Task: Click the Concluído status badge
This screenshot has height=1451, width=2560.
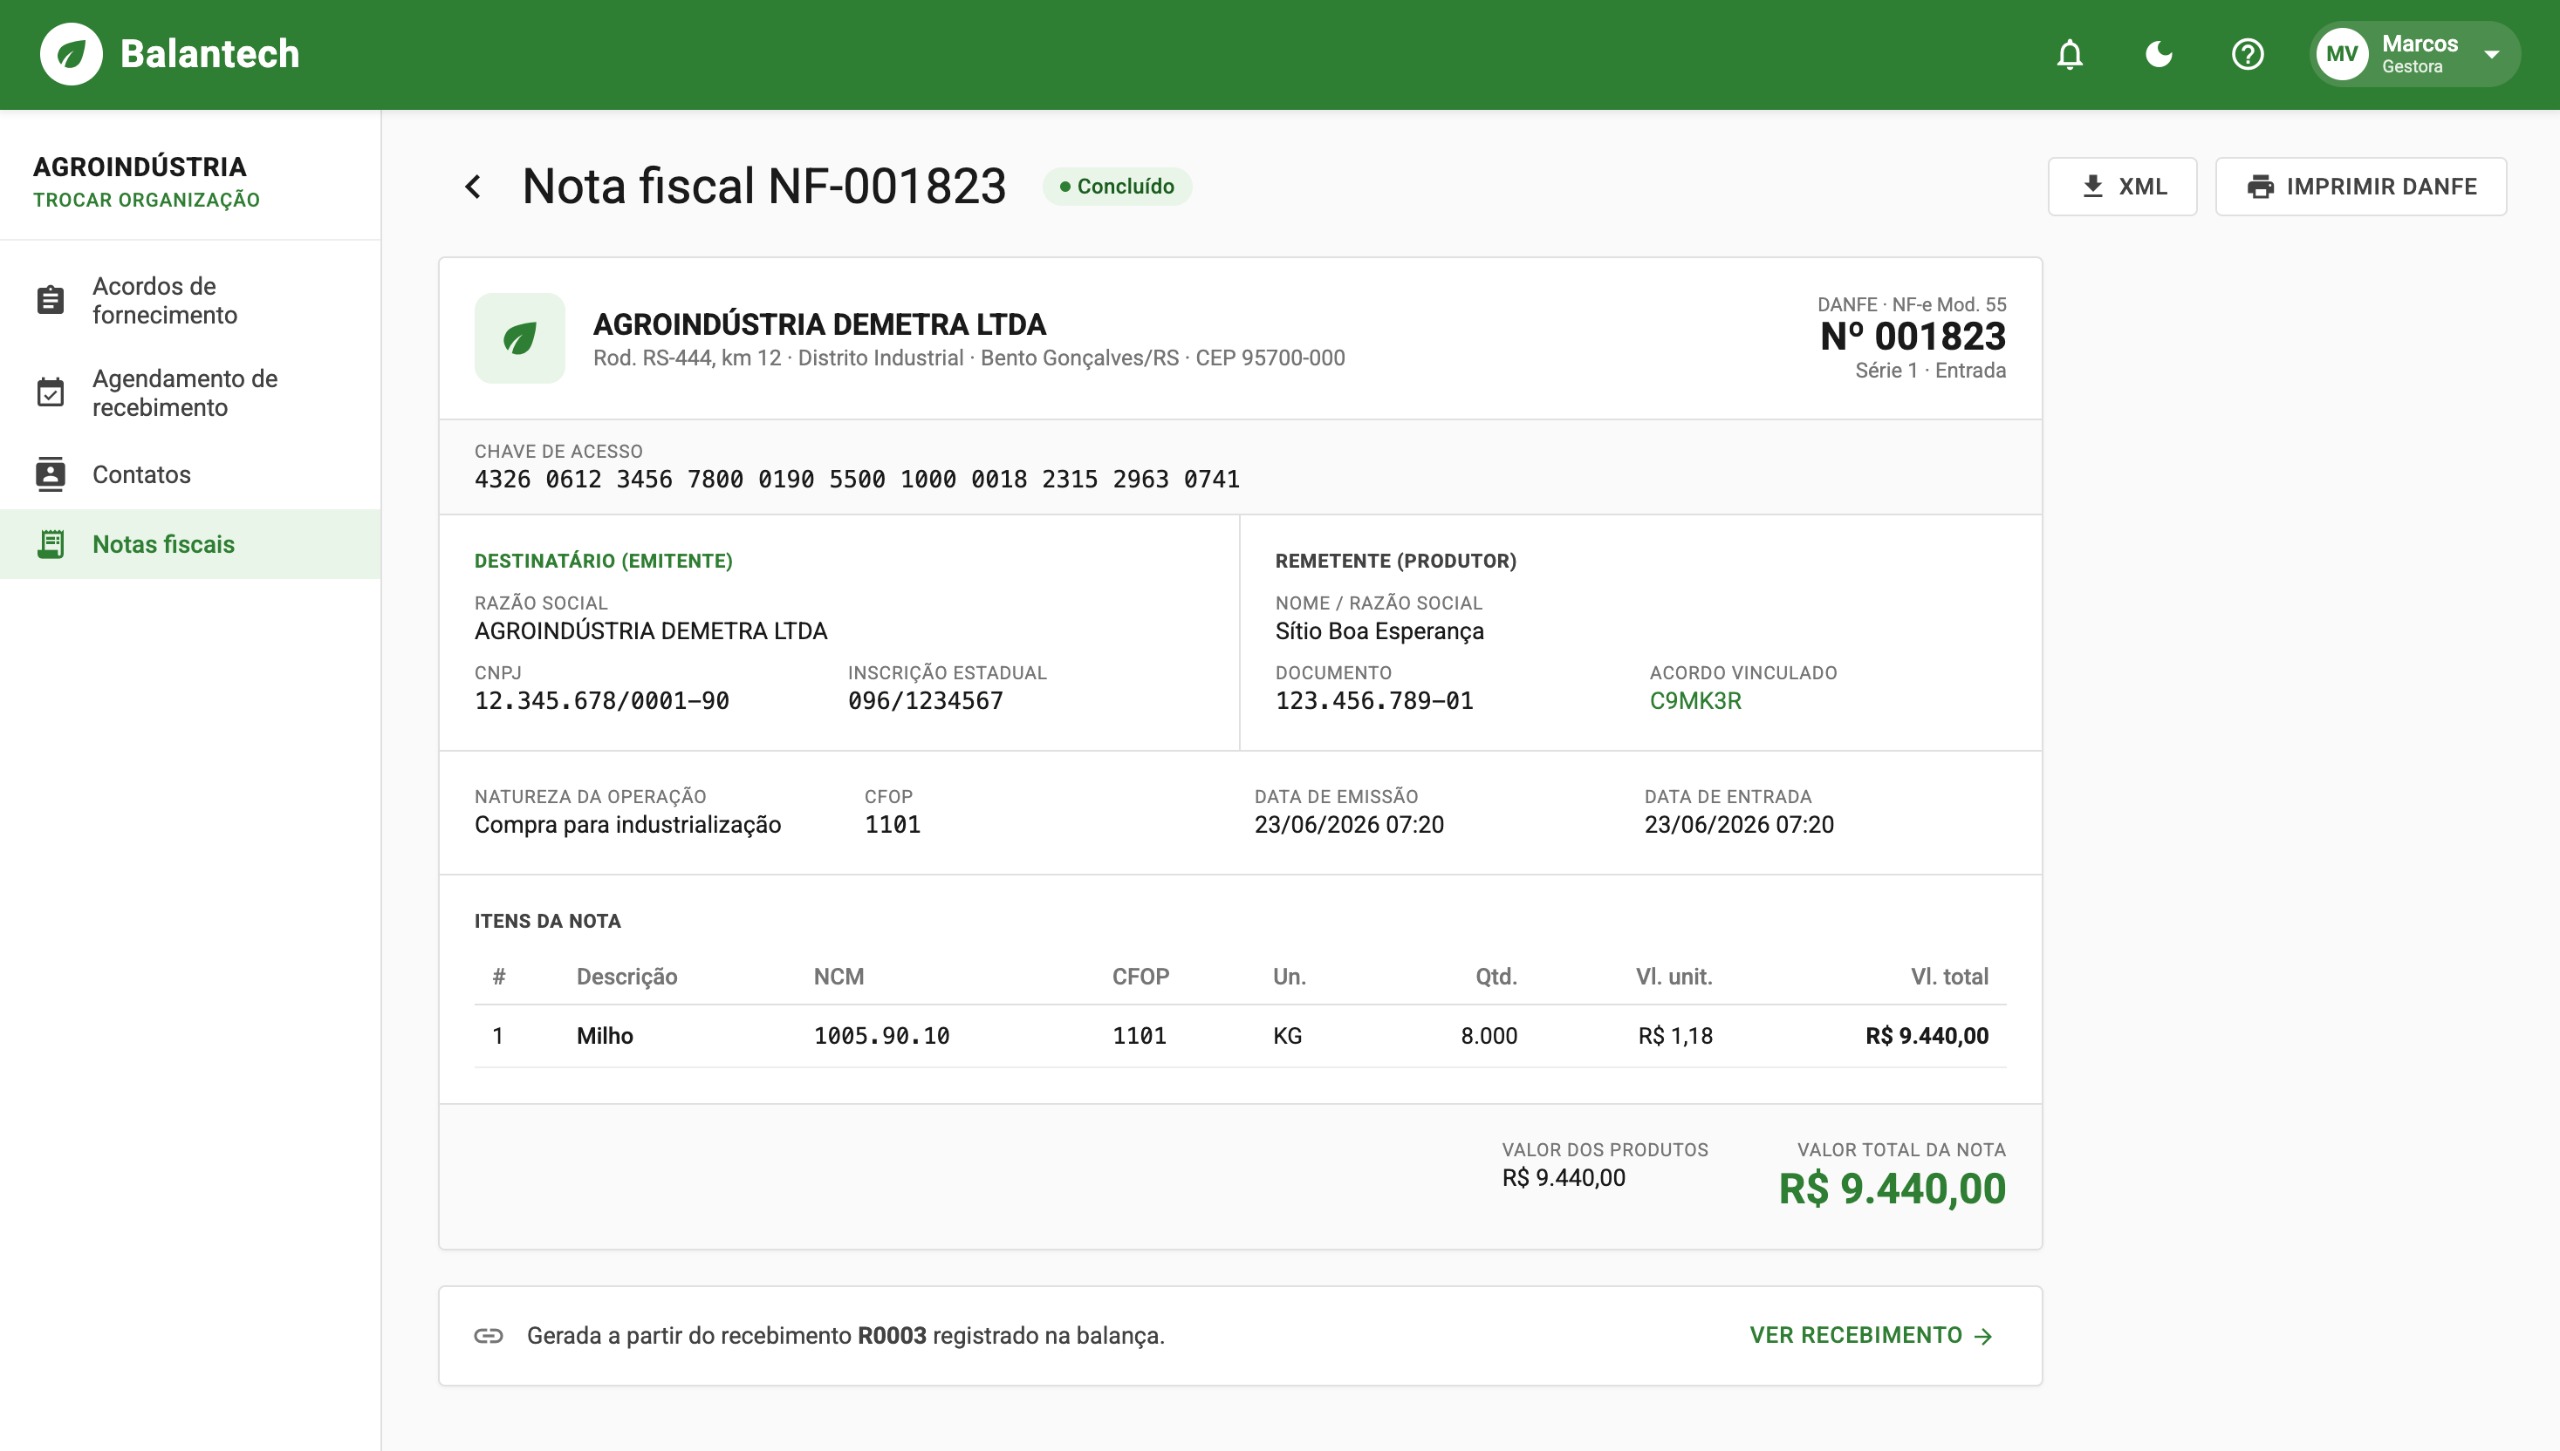Action: [1117, 186]
